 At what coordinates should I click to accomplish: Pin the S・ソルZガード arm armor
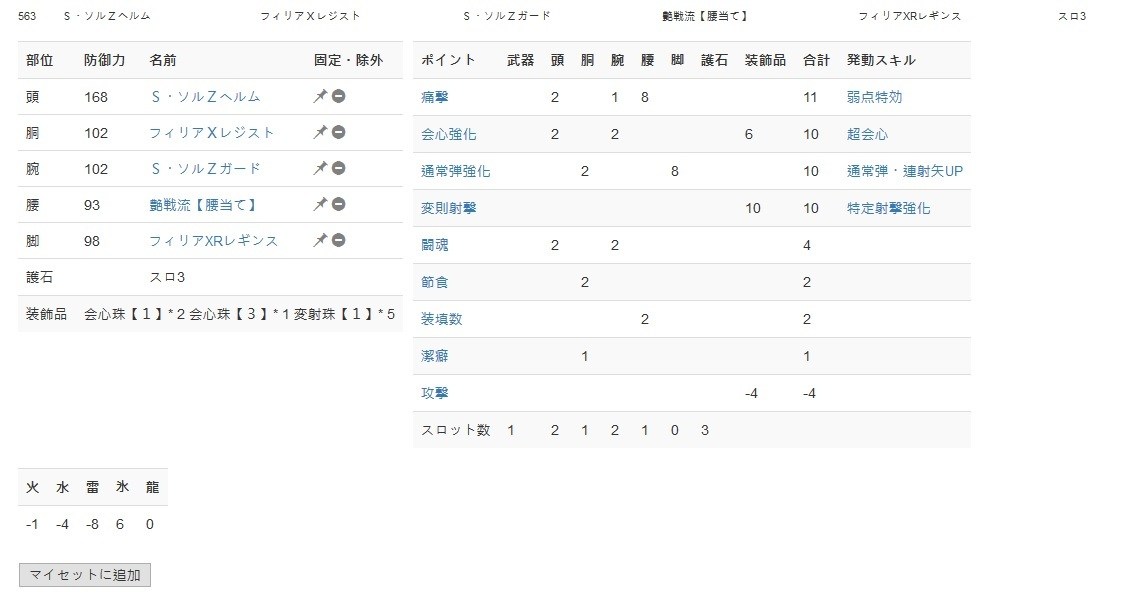pyautogui.click(x=320, y=168)
